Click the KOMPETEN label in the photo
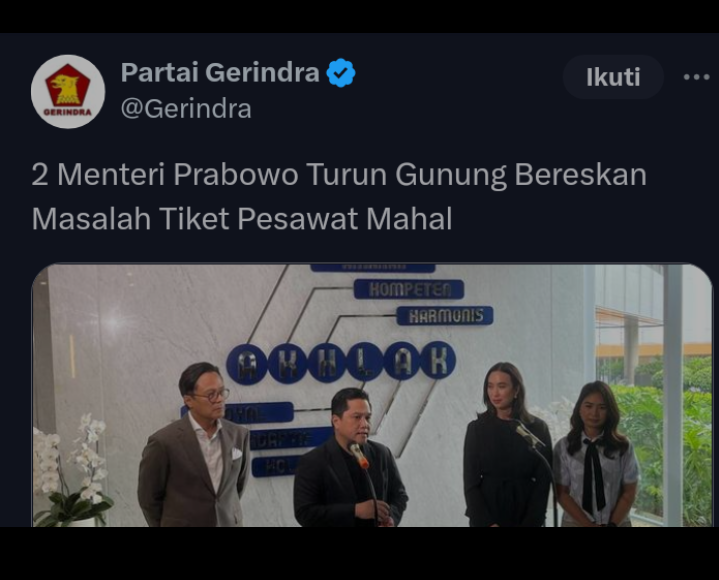This screenshot has height=580, width=719. coord(409,289)
